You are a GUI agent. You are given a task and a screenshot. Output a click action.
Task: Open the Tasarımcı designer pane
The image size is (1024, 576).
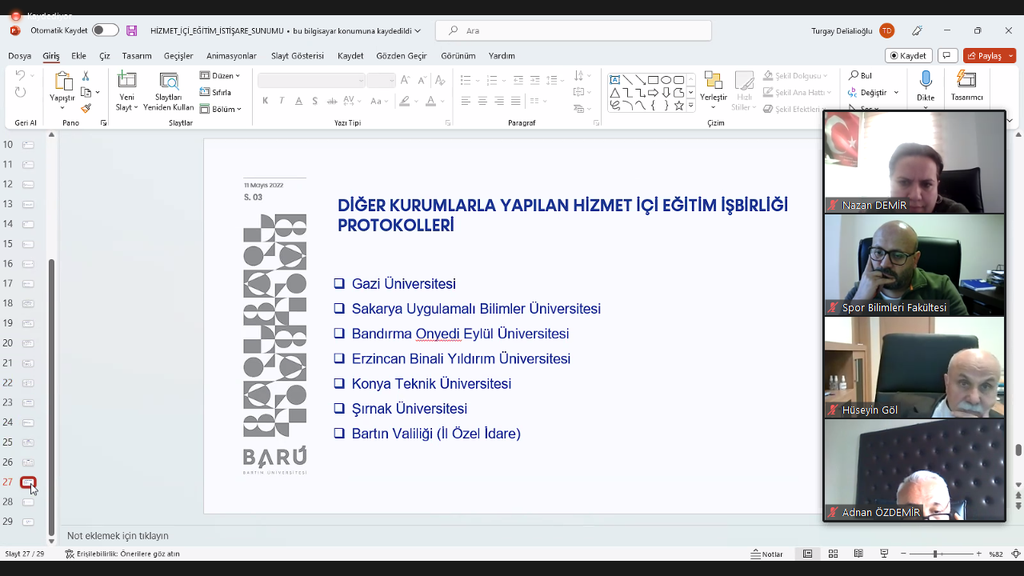point(967,86)
